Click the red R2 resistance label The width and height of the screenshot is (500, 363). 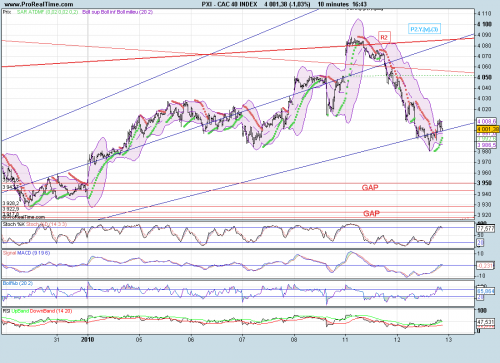click(x=384, y=37)
